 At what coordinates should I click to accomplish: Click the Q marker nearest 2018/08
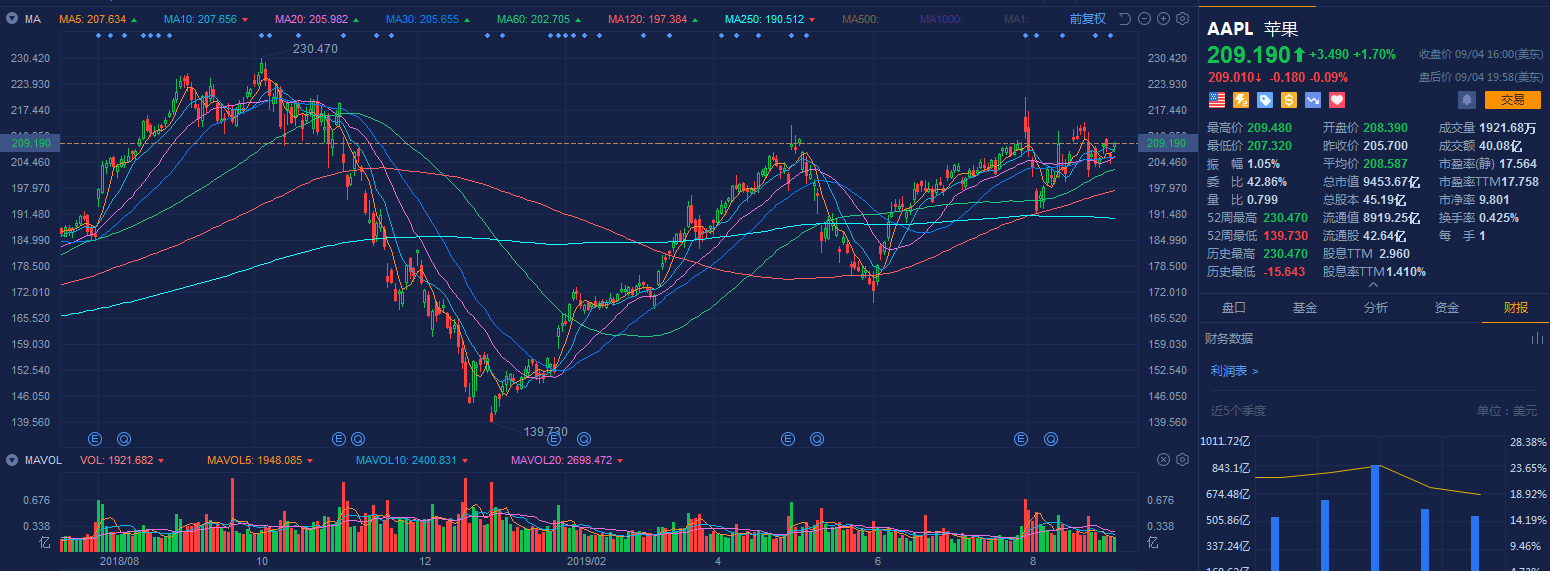pyautogui.click(x=123, y=438)
